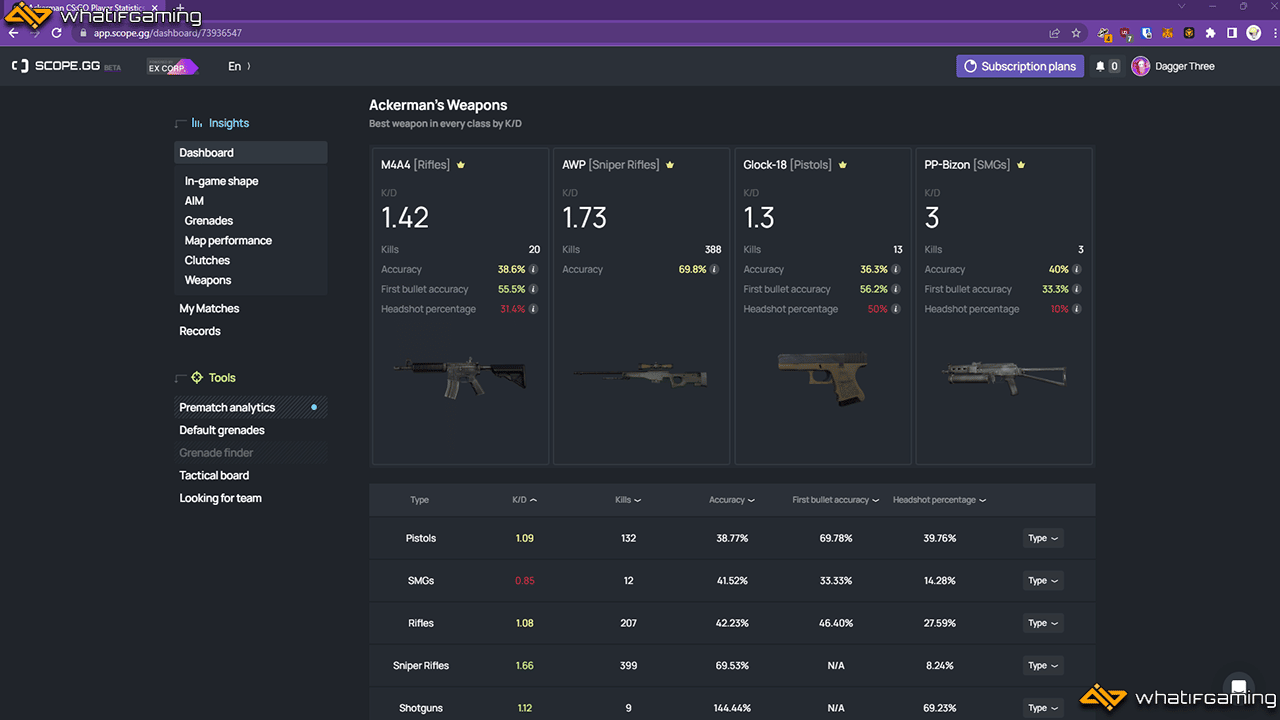
Task: Share this page from the address bar
Action: tap(1054, 33)
